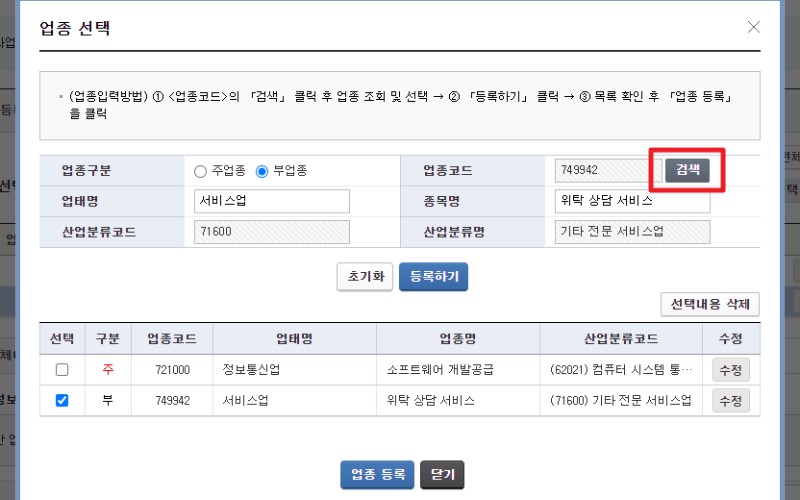Click the 구분 column header
This screenshot has height=500, width=800.
point(108,339)
